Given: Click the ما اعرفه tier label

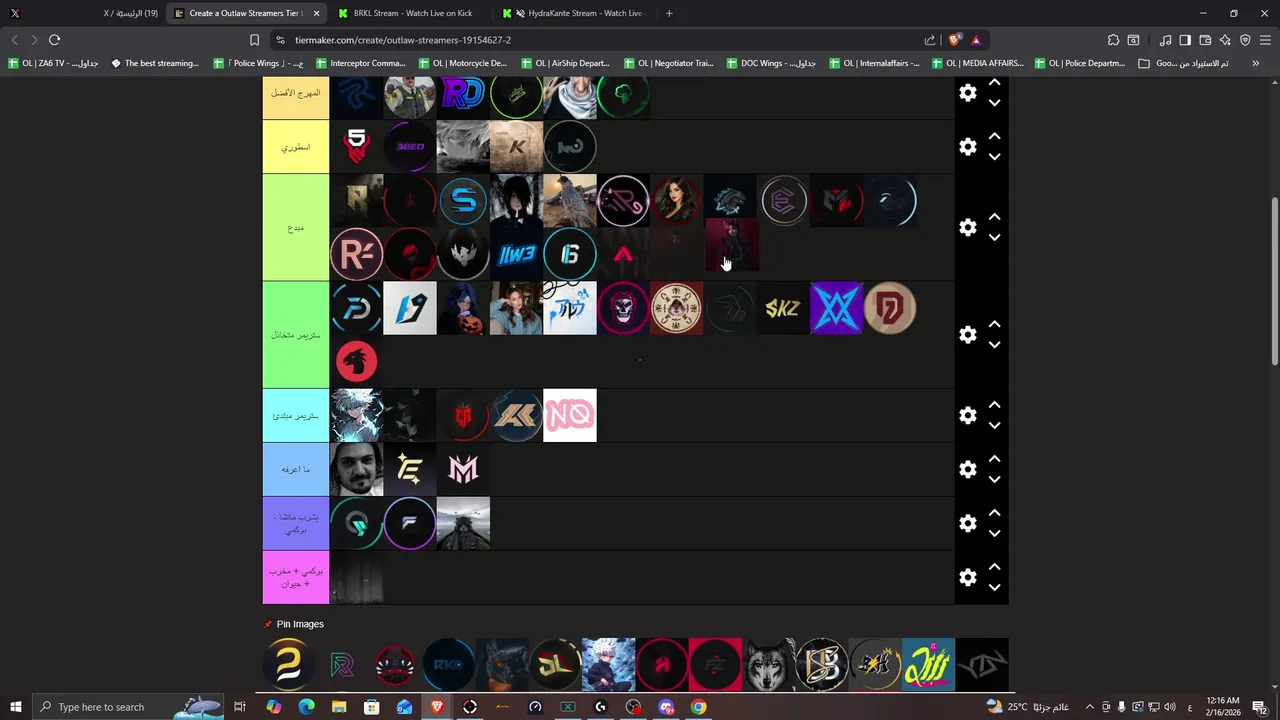Looking at the screenshot, I should tap(296, 470).
